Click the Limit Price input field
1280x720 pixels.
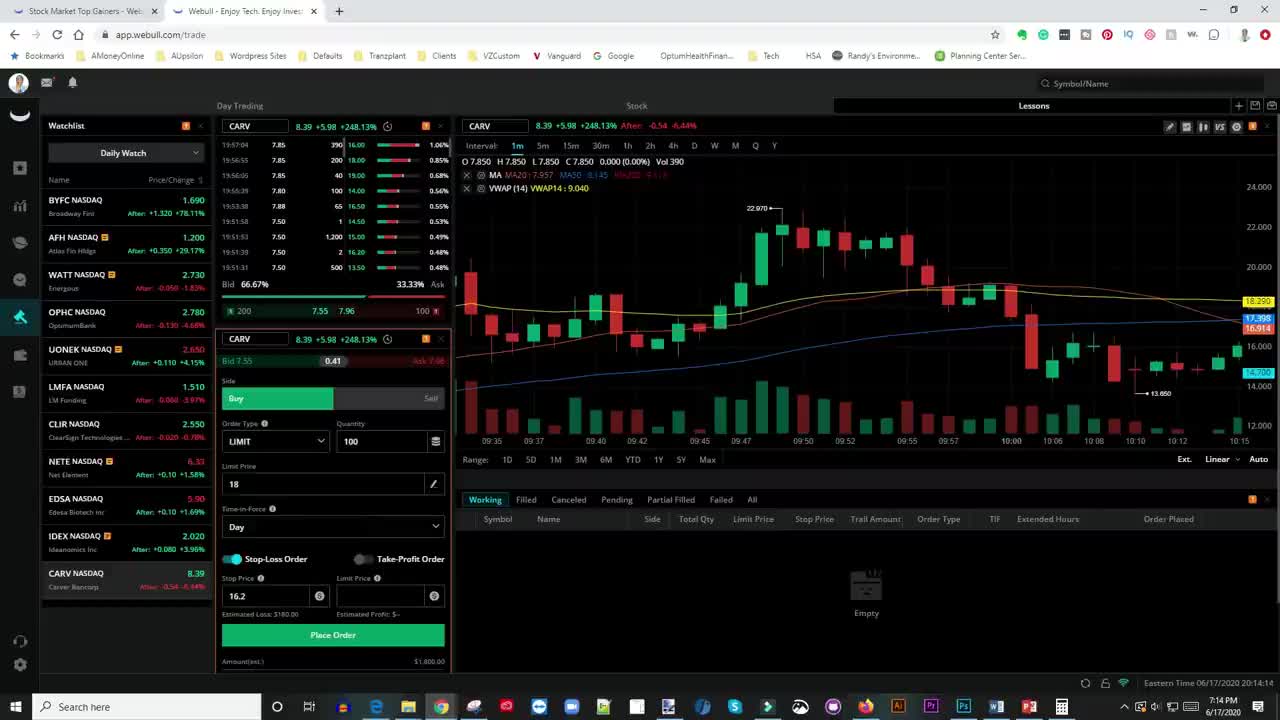[x=325, y=484]
